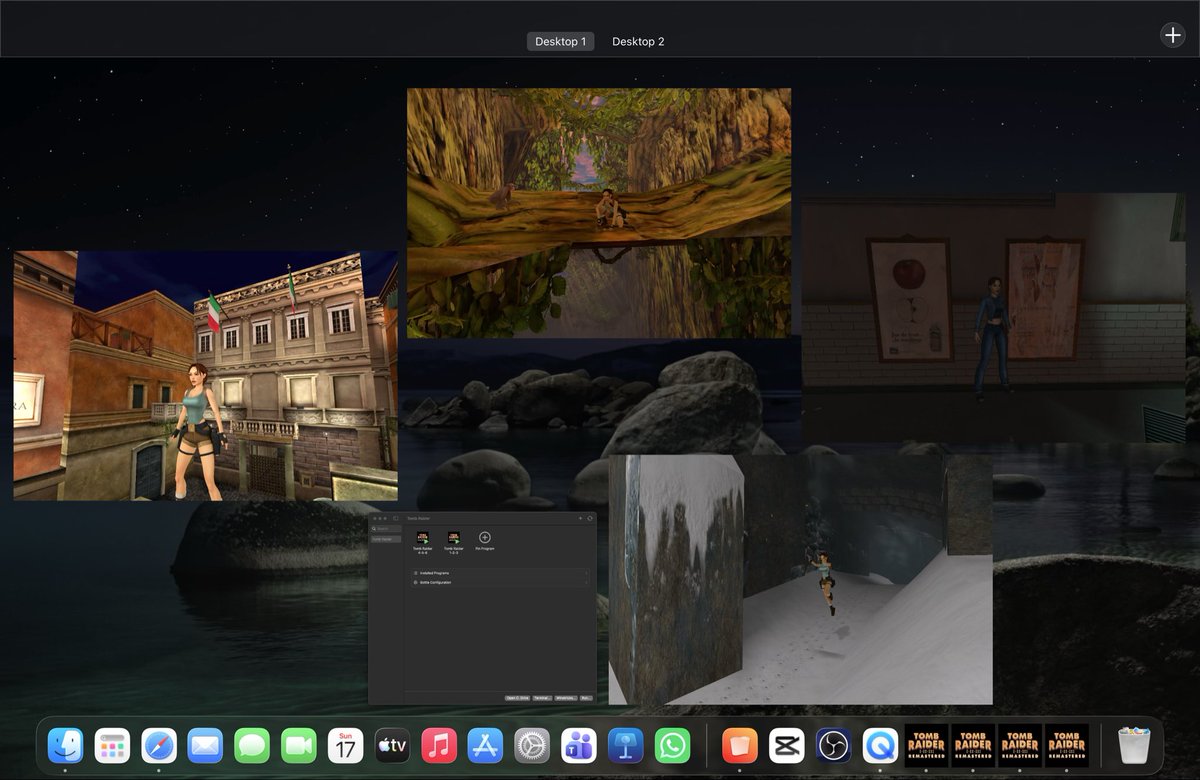Screen dimensions: 1200x780
Task: Open Tomb Raider 1-2-3 pinned program
Action: click(454, 542)
